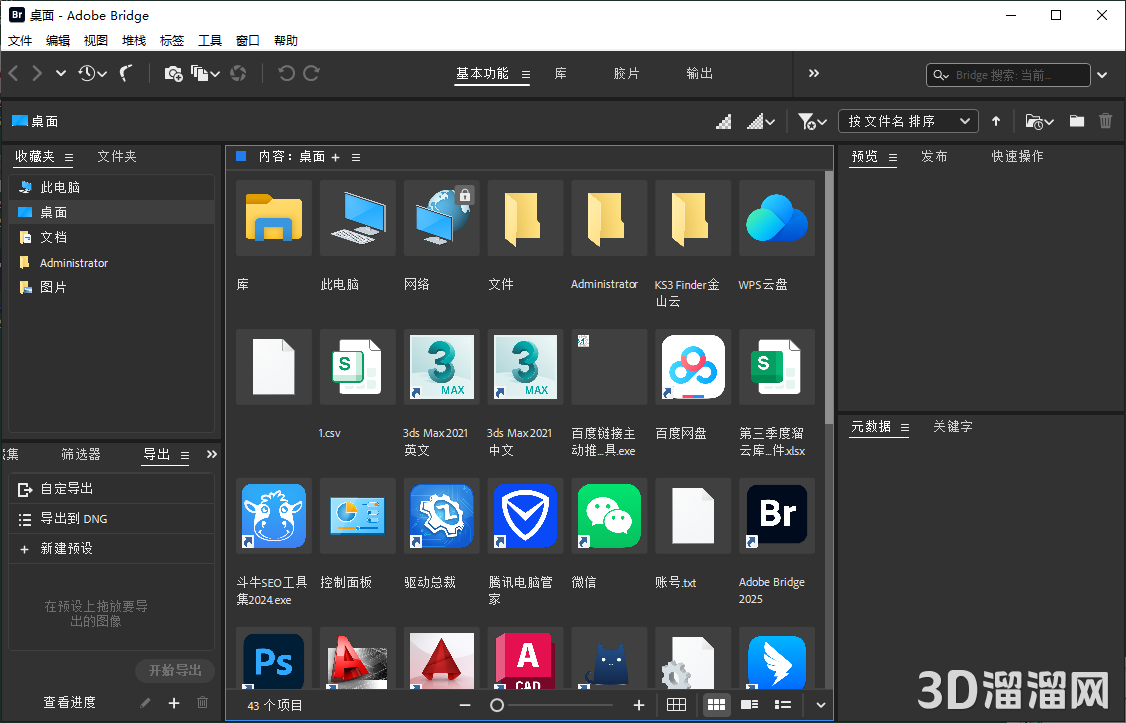Switch to details view mode
Screen dimensions: 1126x723
(x=750, y=705)
